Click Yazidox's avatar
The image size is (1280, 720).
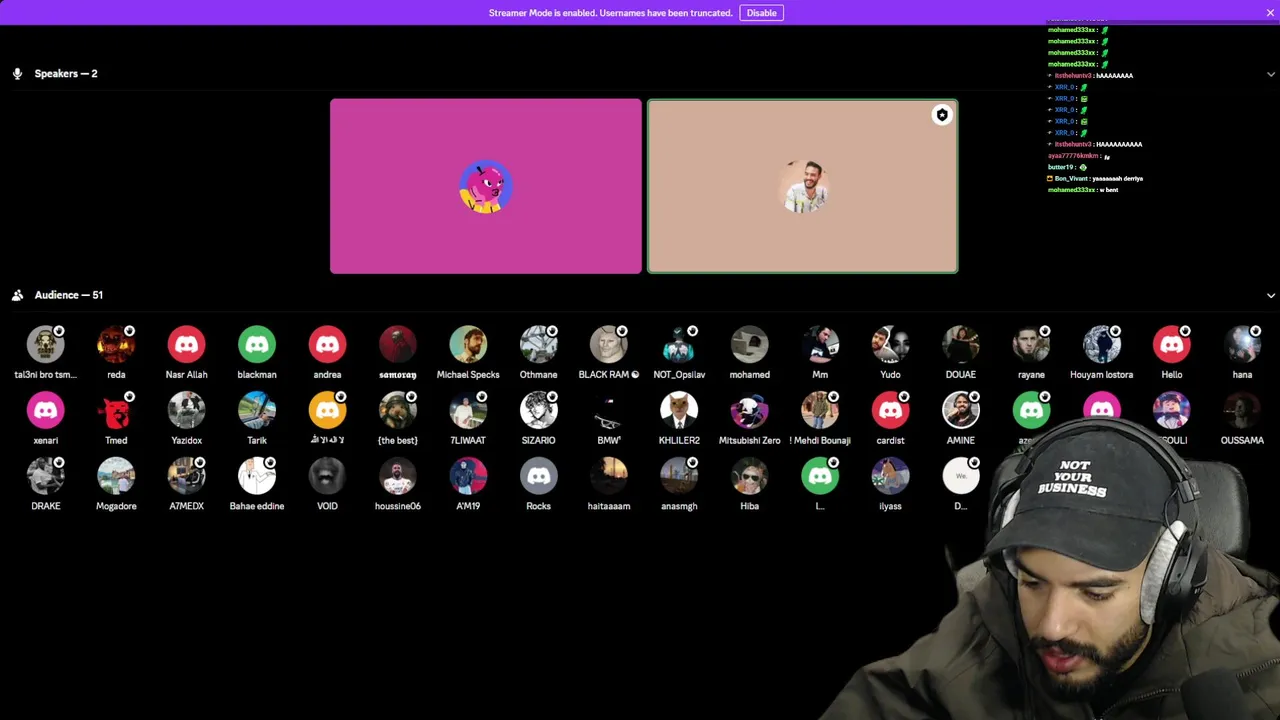pyautogui.click(x=186, y=411)
